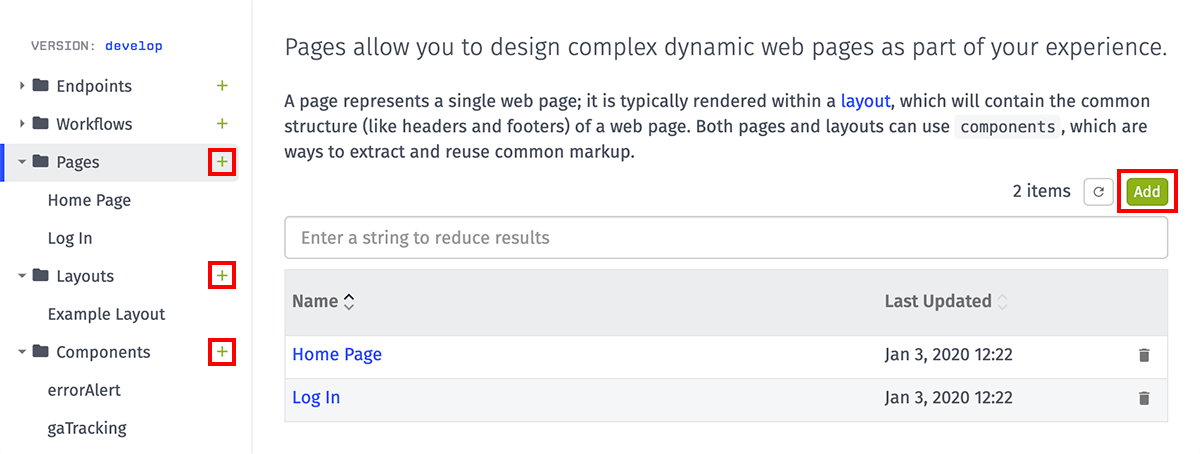Open the Workflows section label

(x=94, y=124)
